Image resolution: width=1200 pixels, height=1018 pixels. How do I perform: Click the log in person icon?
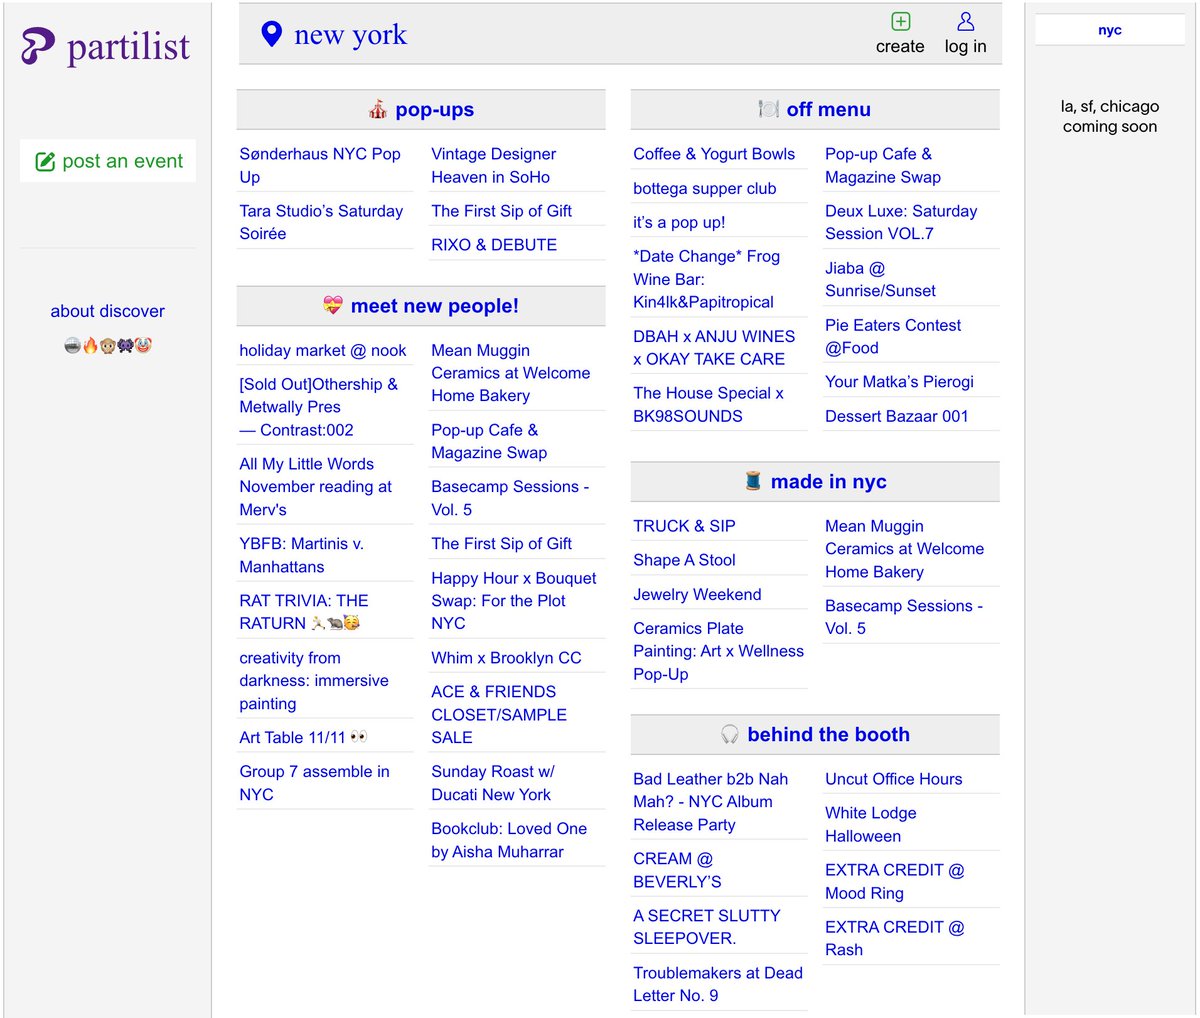tap(965, 21)
